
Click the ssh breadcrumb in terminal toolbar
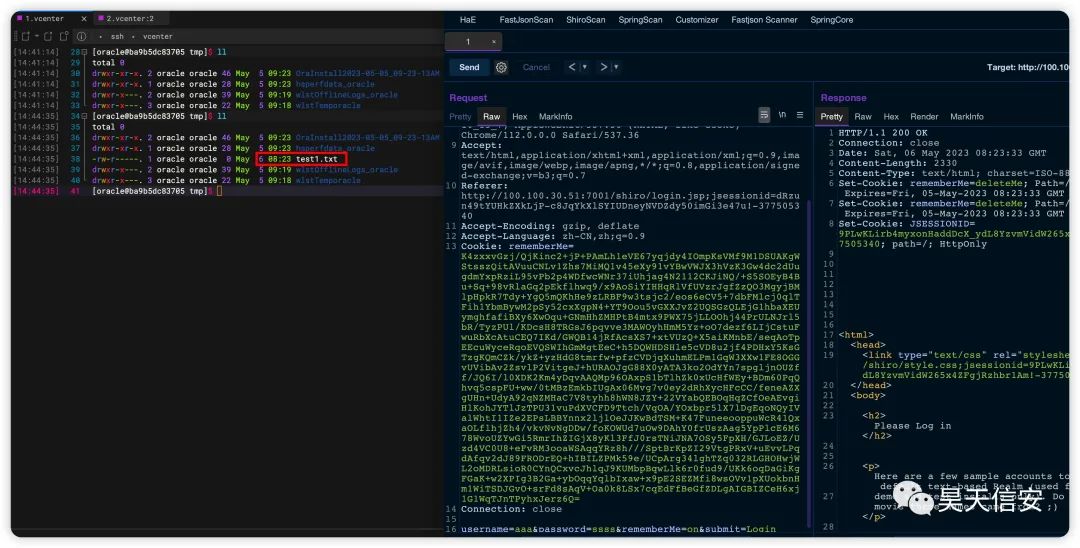(117, 36)
